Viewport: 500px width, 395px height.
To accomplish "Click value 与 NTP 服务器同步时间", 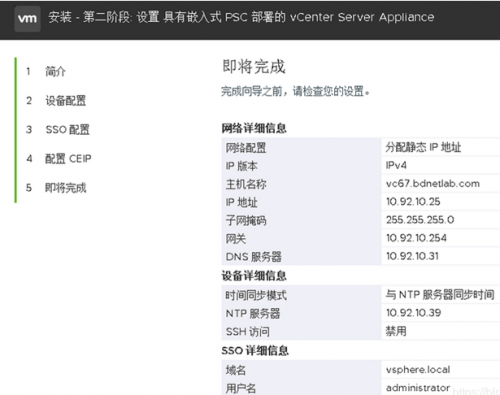I will tap(440, 294).
